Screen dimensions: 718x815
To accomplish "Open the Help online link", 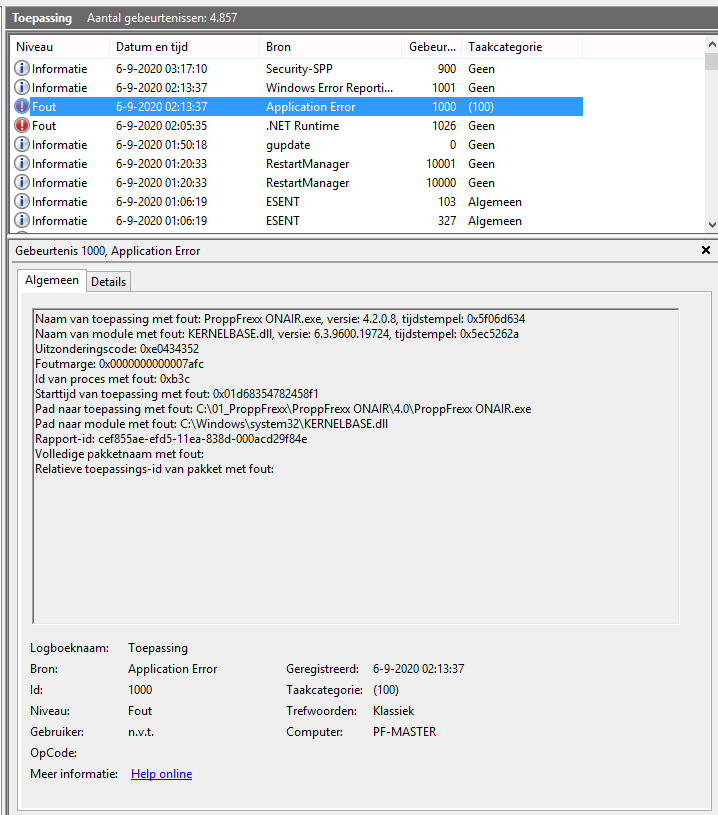I will click(x=161, y=774).
